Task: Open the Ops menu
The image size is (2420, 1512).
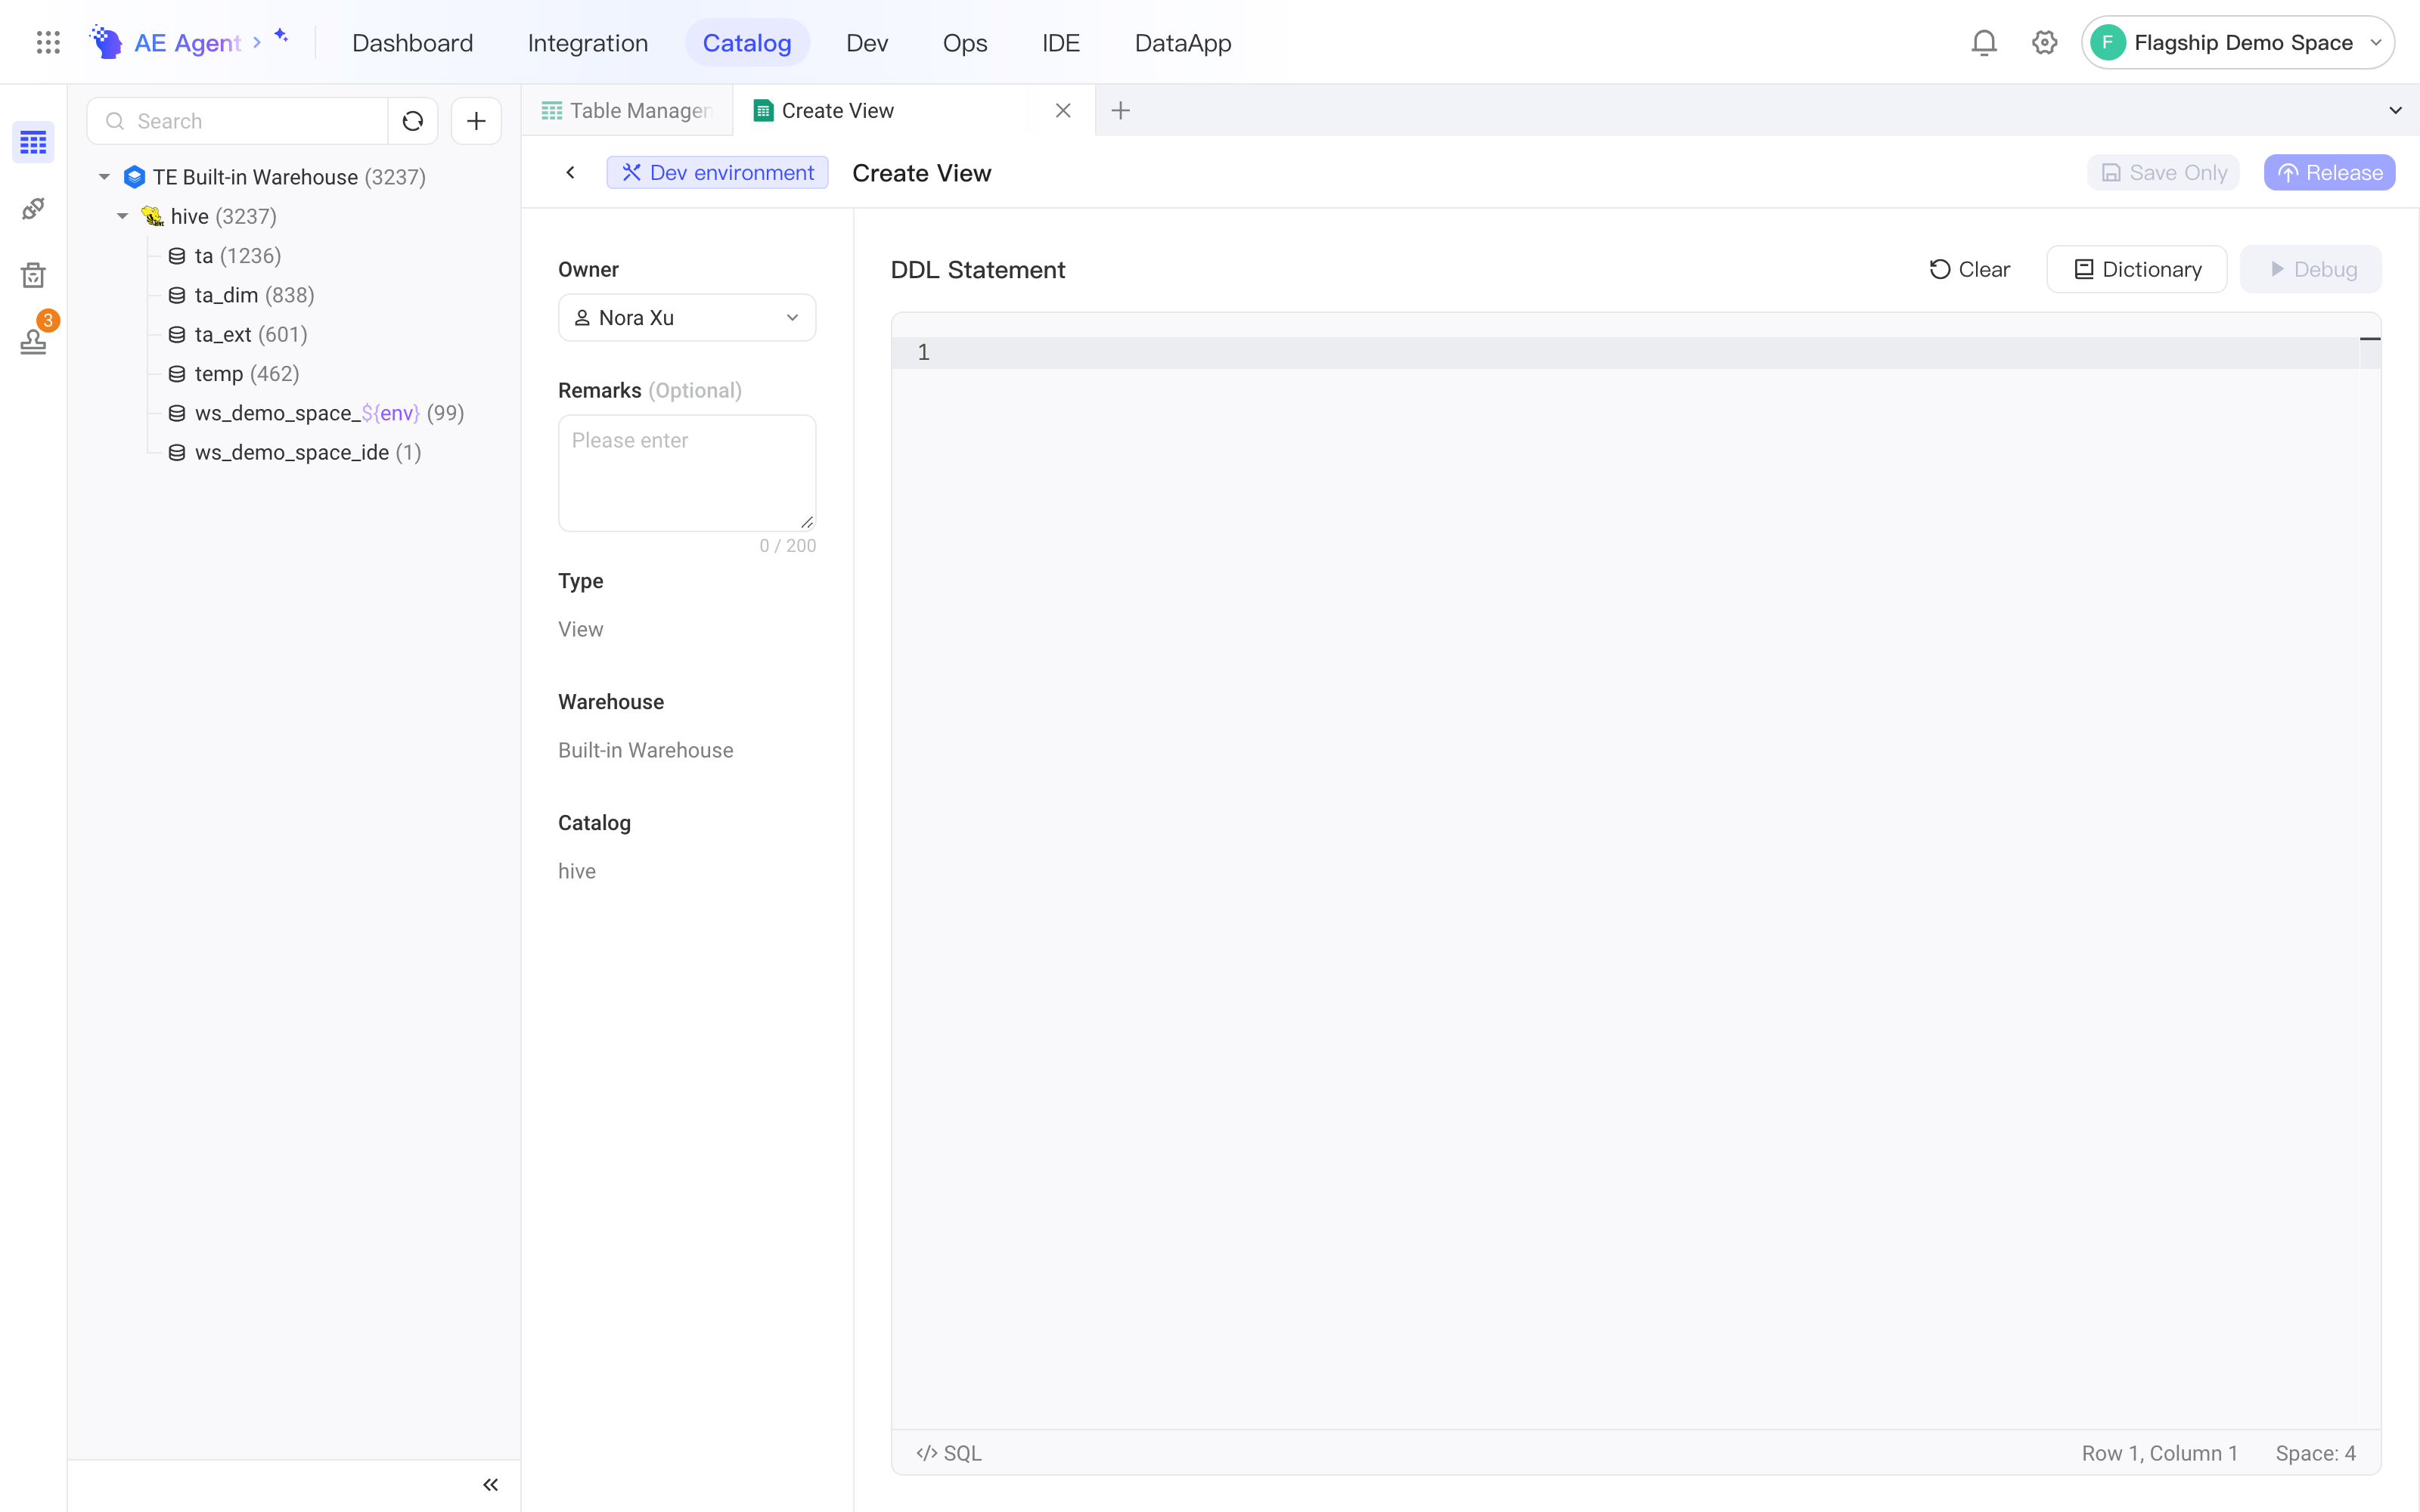Action: (x=964, y=42)
